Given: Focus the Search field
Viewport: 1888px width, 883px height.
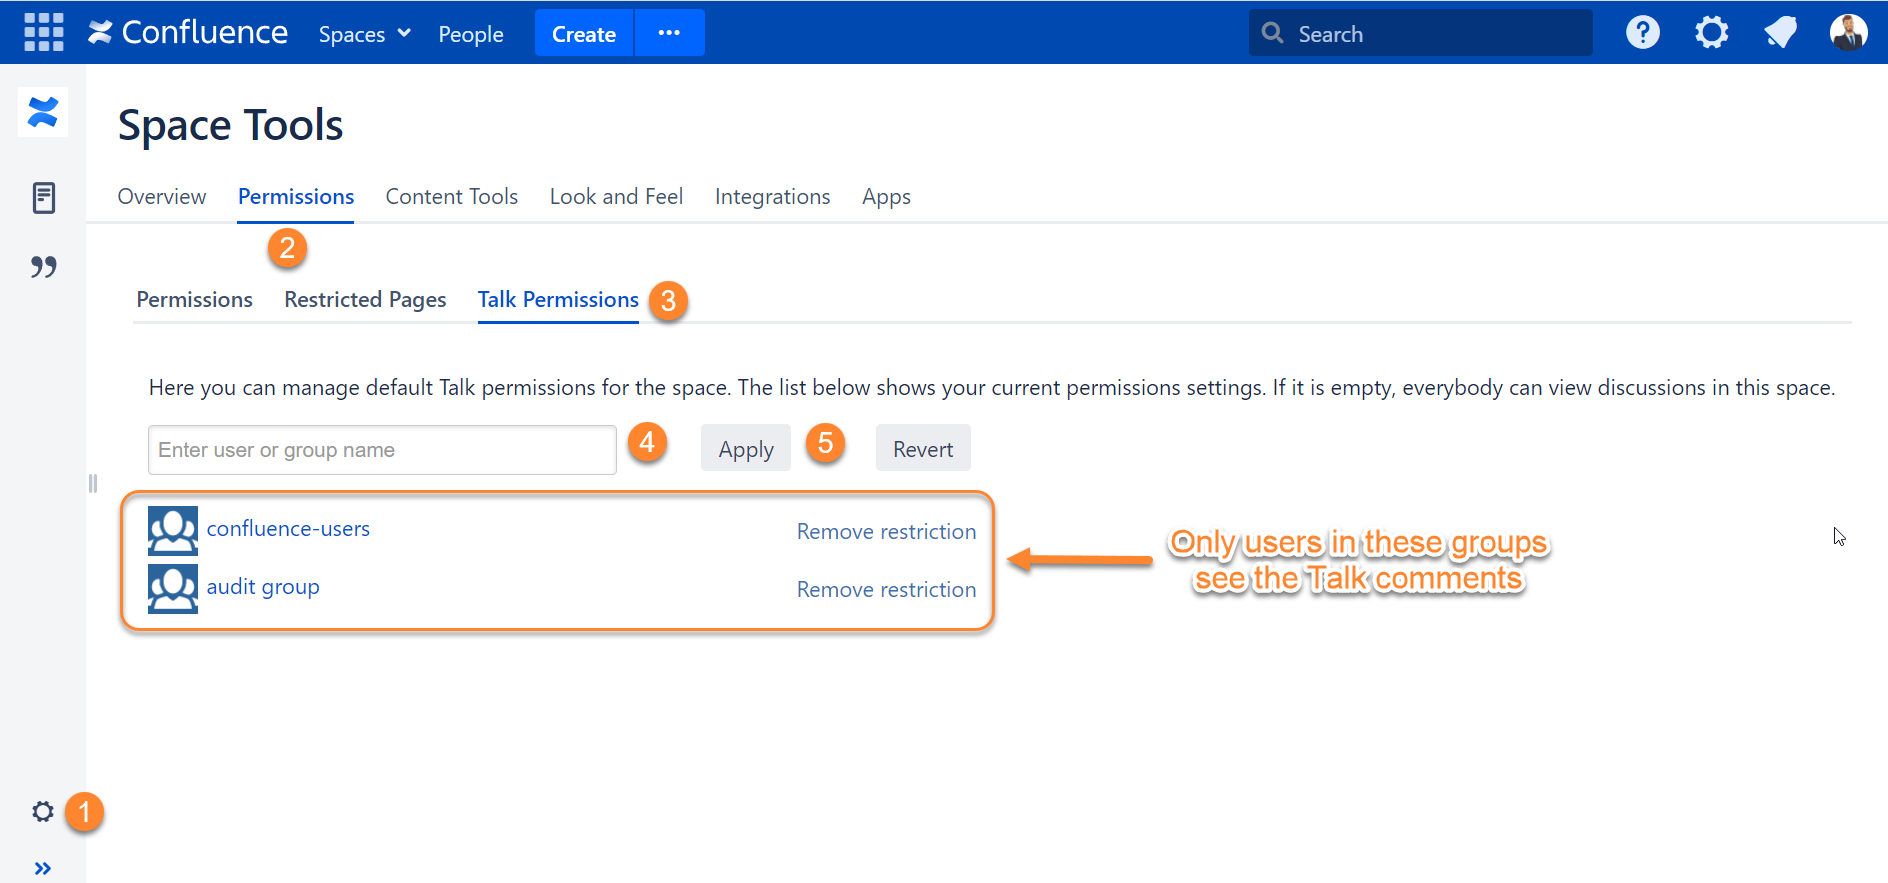Looking at the screenshot, I should [1420, 33].
